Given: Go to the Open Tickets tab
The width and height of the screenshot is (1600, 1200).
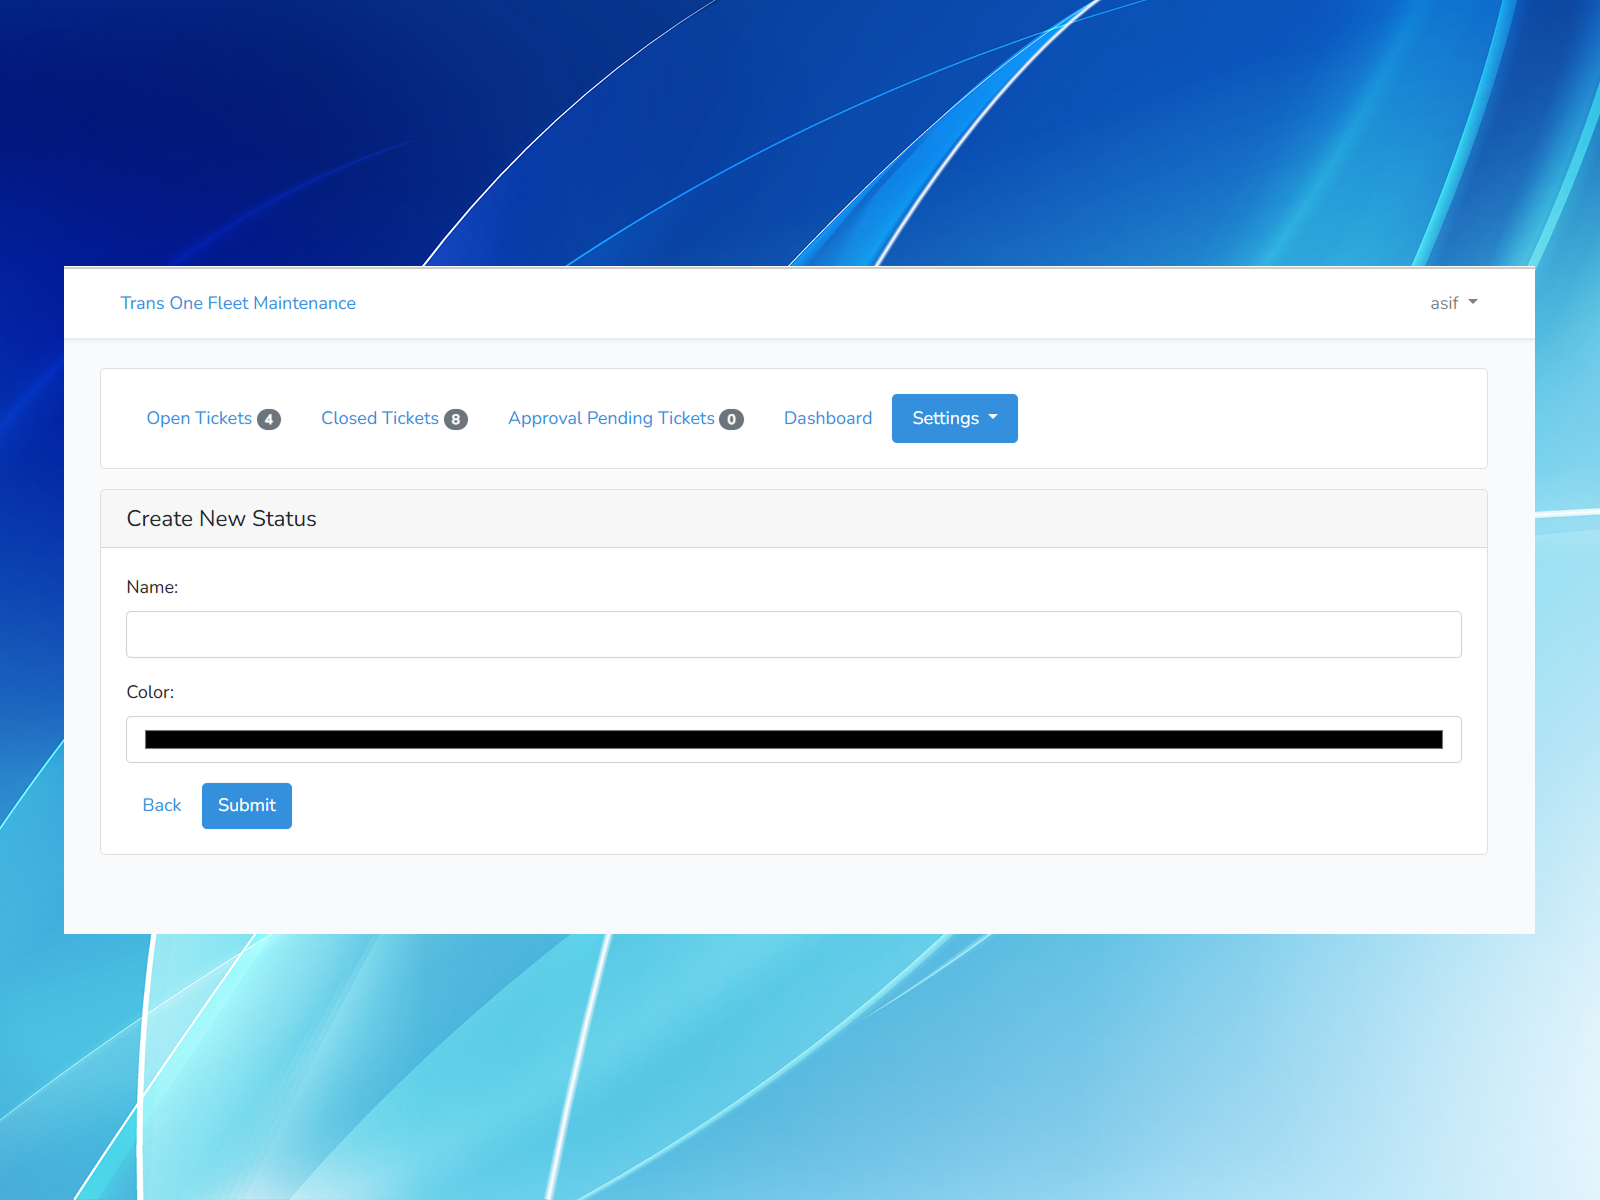Looking at the screenshot, I should (213, 418).
